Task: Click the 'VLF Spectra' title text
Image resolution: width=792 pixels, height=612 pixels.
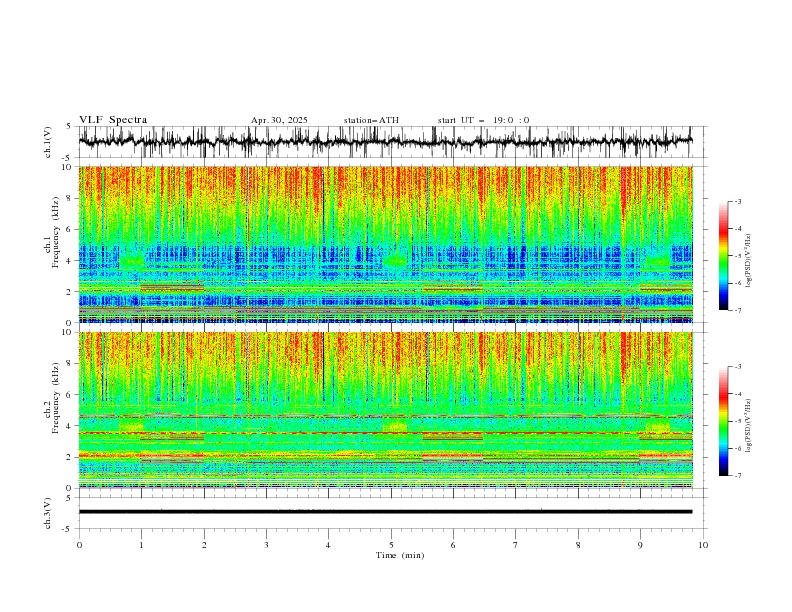Action: [113, 120]
